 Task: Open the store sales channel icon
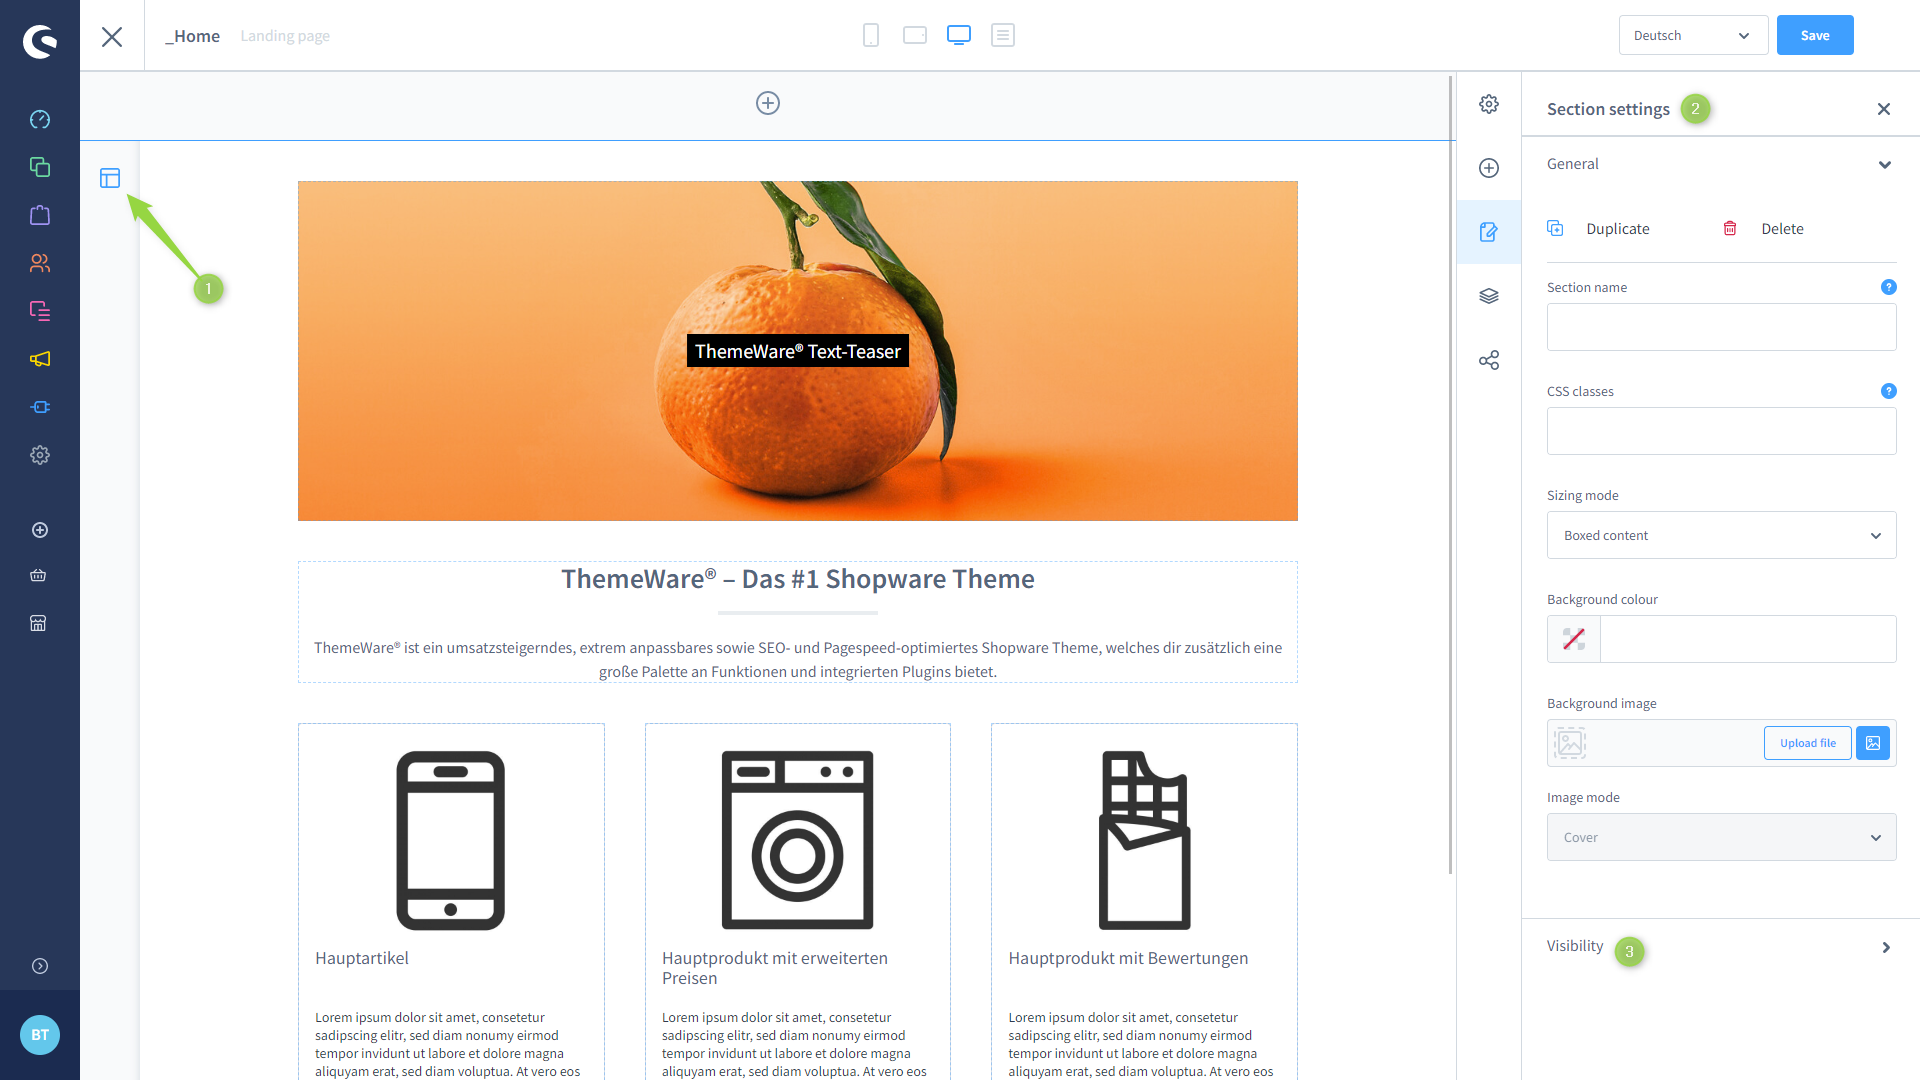coord(38,623)
